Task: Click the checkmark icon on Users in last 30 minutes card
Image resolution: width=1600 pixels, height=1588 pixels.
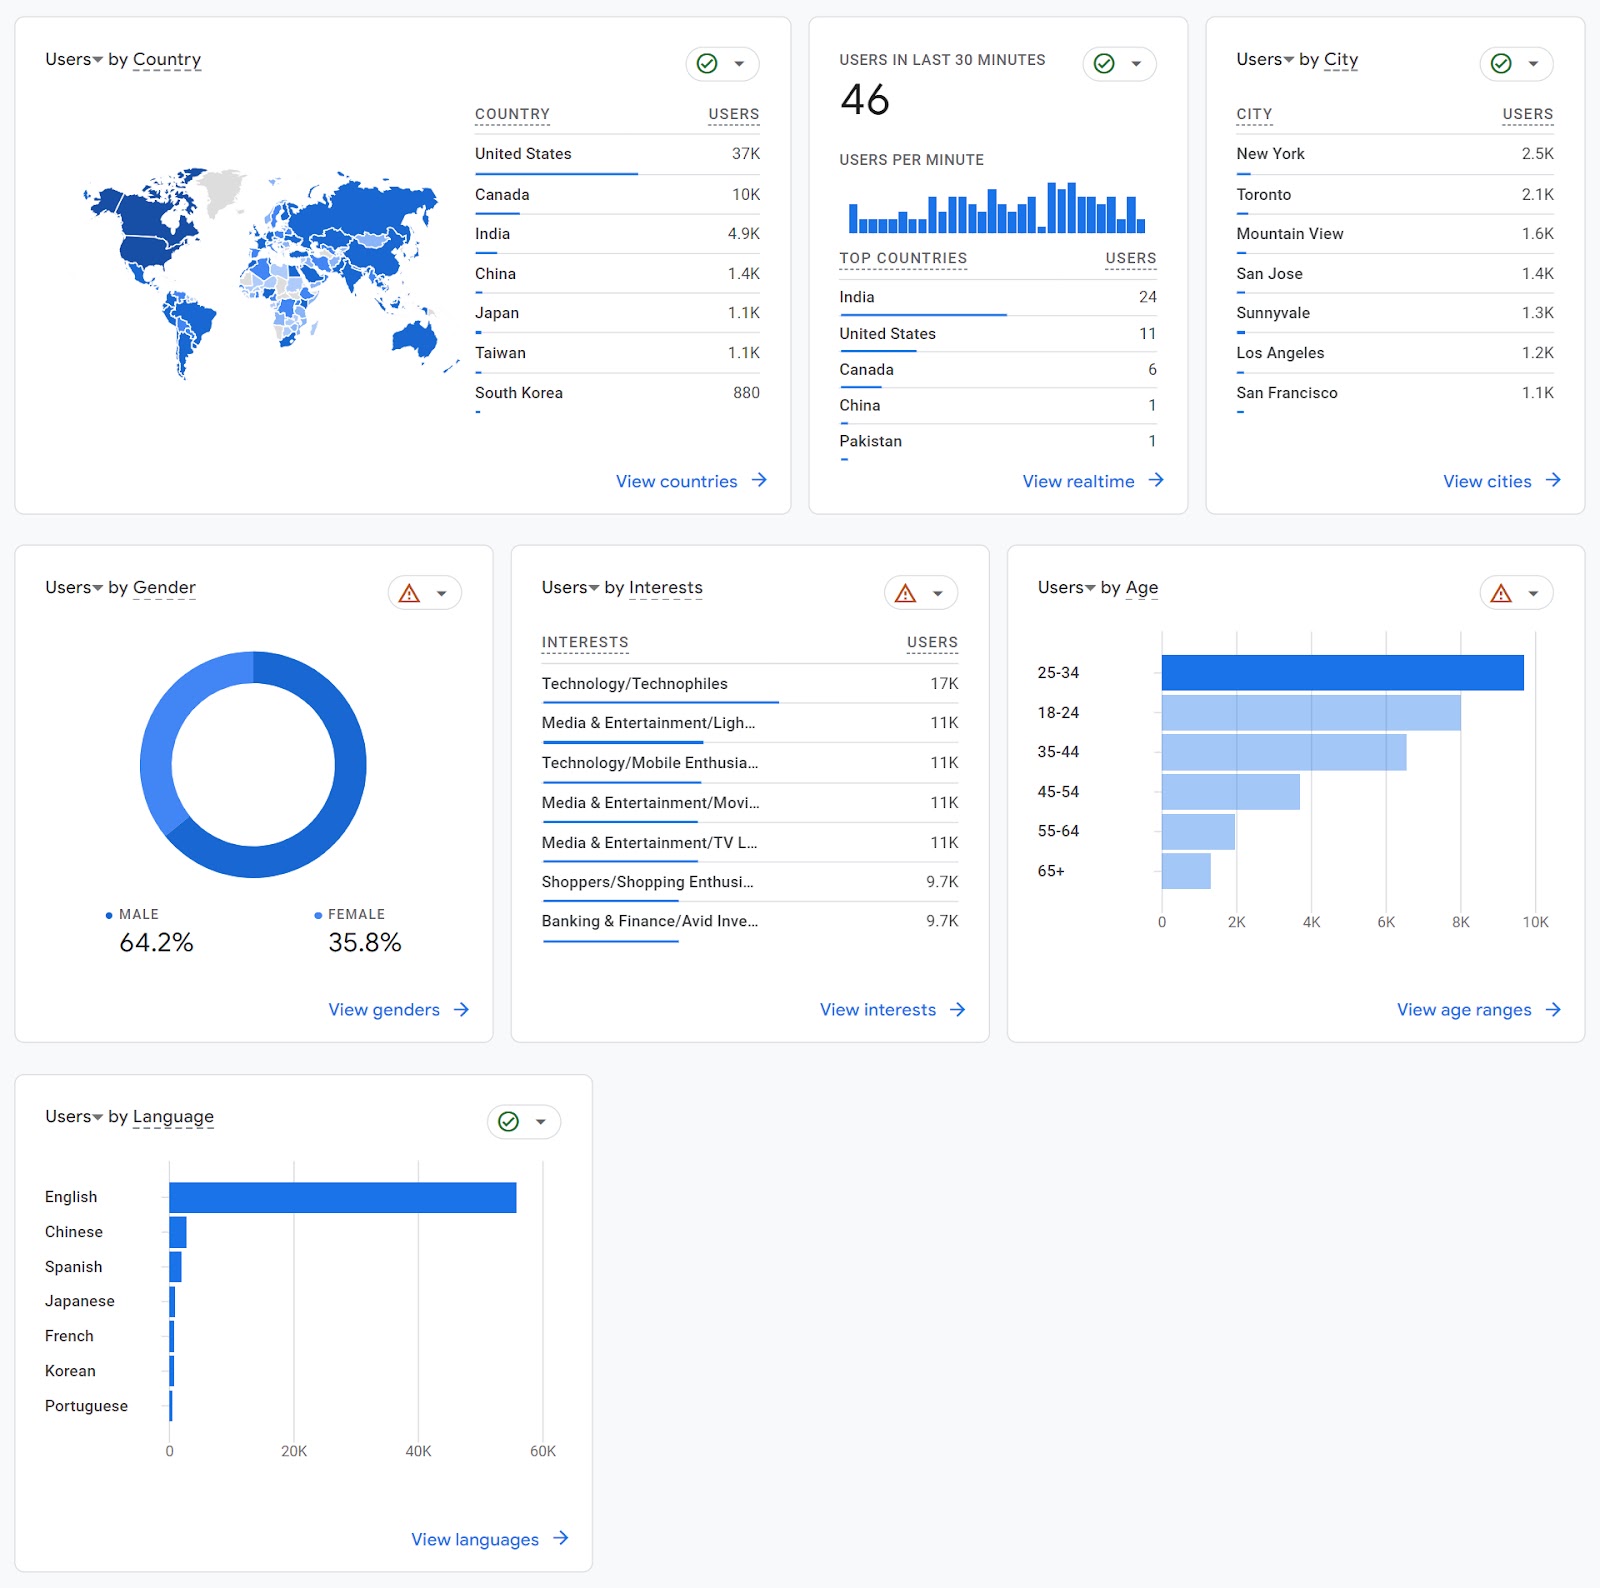Action: [x=1103, y=63]
